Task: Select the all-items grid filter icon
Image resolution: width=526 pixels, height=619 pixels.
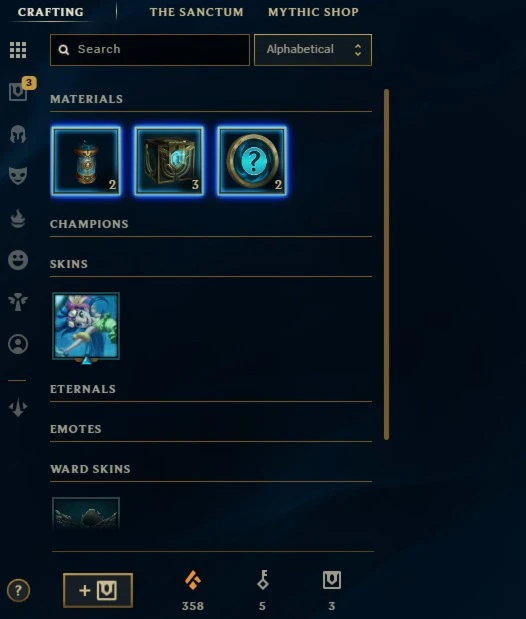Action: coord(18,50)
